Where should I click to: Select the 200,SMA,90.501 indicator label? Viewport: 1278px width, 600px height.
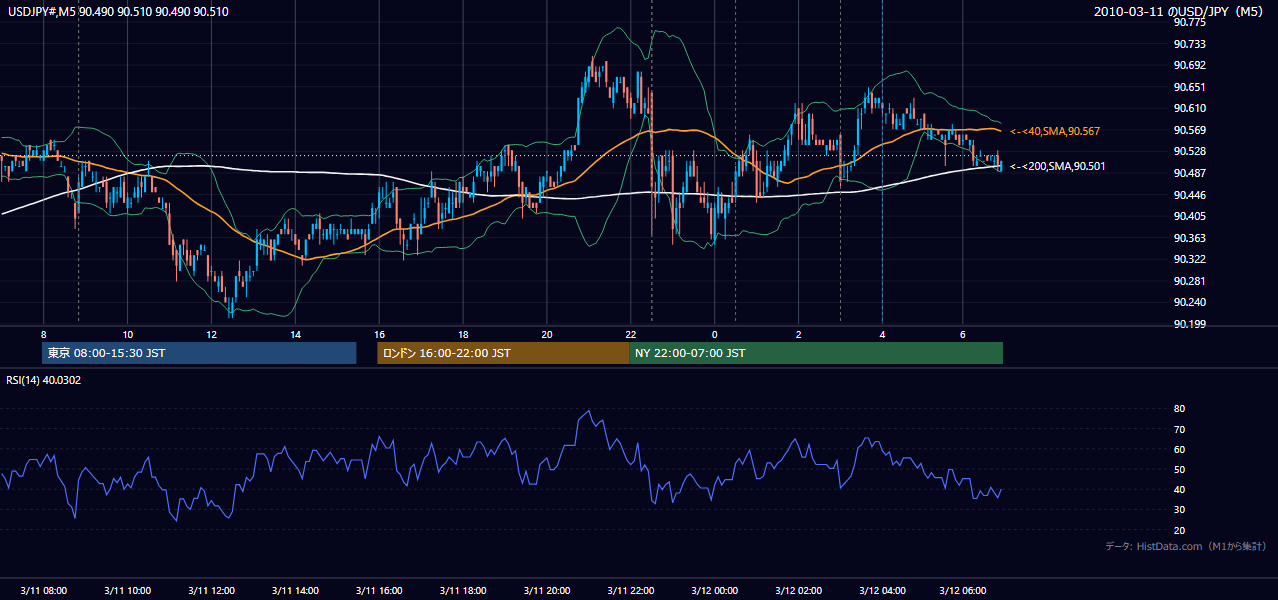pyautogui.click(x=1057, y=167)
